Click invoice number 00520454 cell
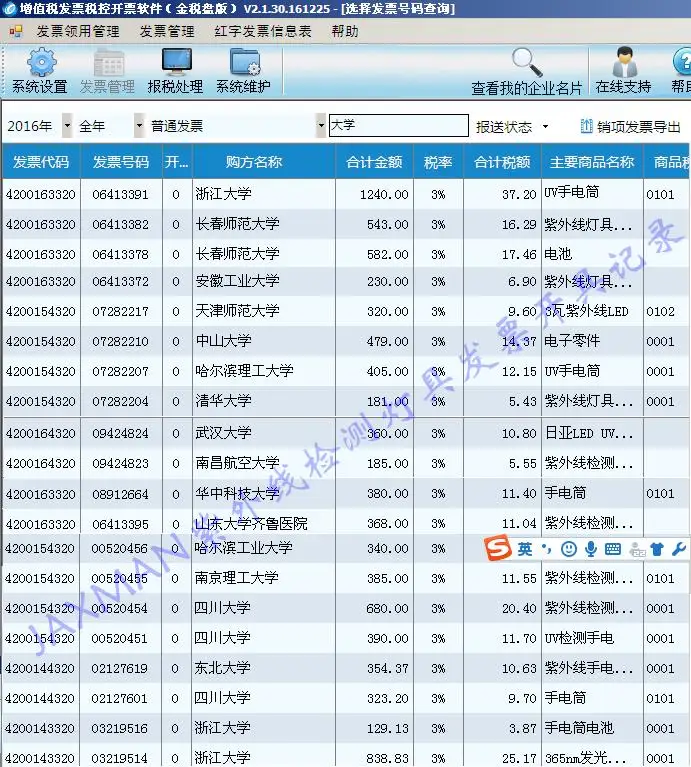691x767 pixels. 120,608
